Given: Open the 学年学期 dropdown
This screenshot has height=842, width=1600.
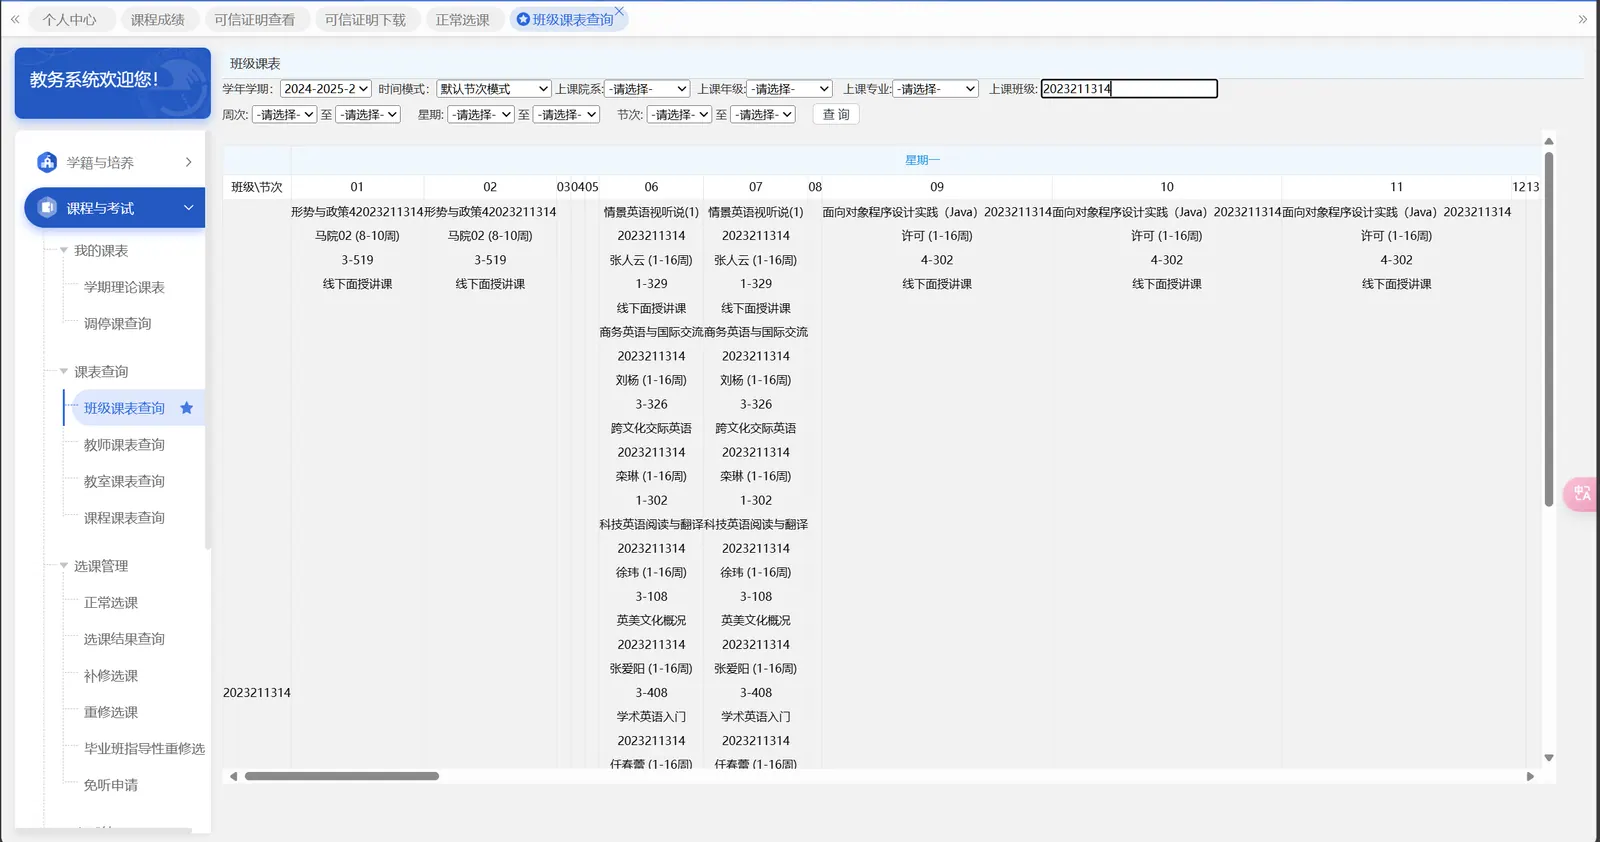Looking at the screenshot, I should (325, 89).
